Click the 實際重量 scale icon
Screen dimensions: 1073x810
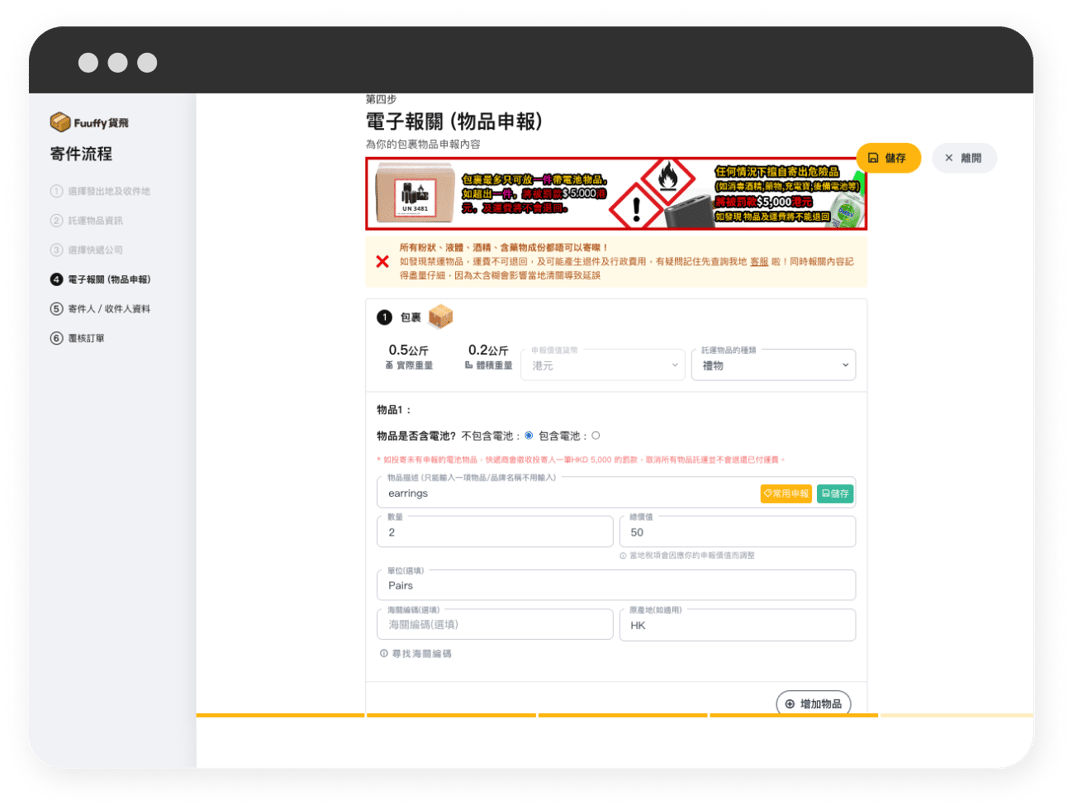pos(389,366)
